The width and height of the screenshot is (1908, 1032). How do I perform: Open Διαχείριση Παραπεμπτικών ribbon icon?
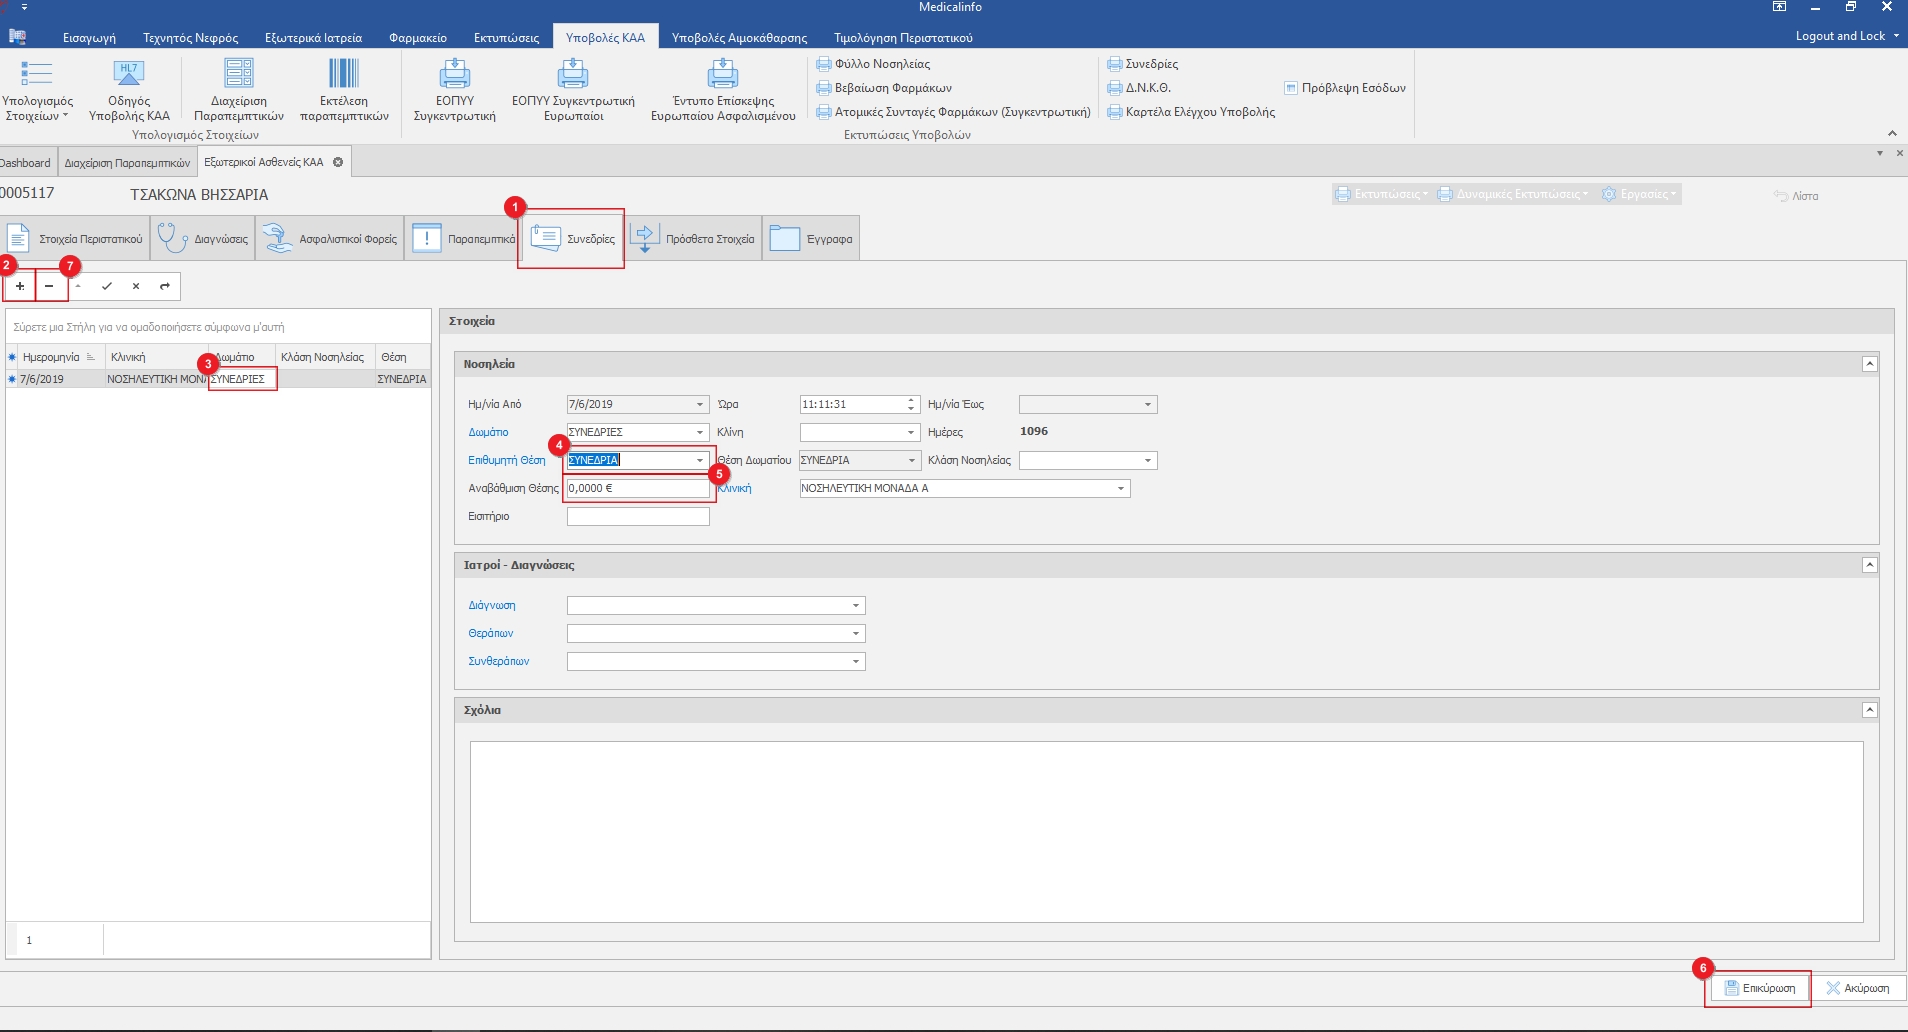[239, 74]
